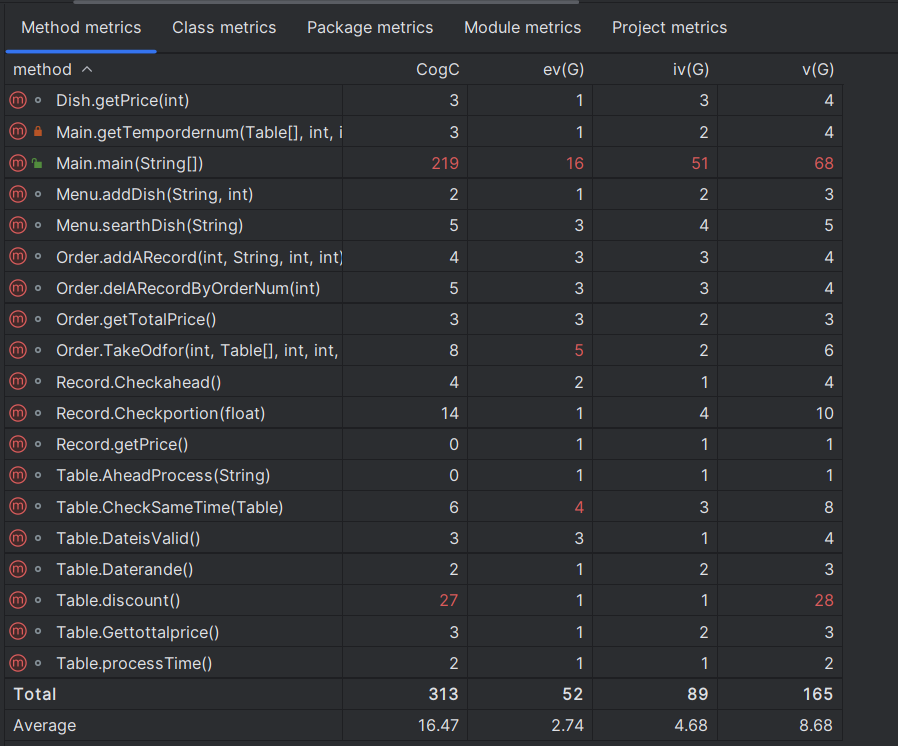Select the Main.main(String[]) row
The image size is (898, 746).
tap(136, 163)
